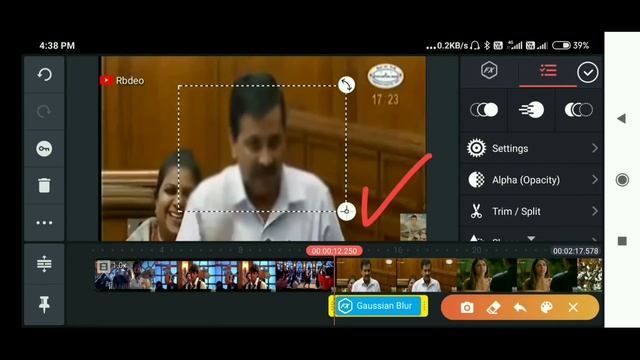Open the keyframe key icon
The height and width of the screenshot is (360, 640).
click(44, 149)
